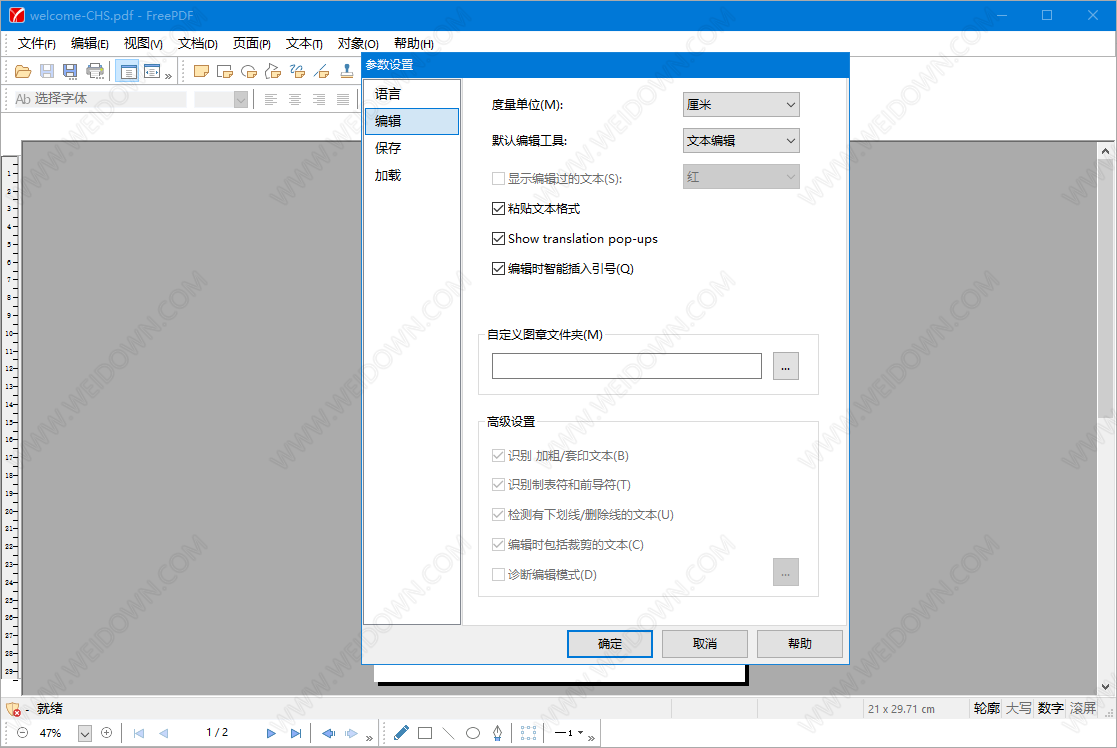Image resolution: width=1117 pixels, height=748 pixels.
Task: Click the 确定 button
Action: [x=610, y=644]
